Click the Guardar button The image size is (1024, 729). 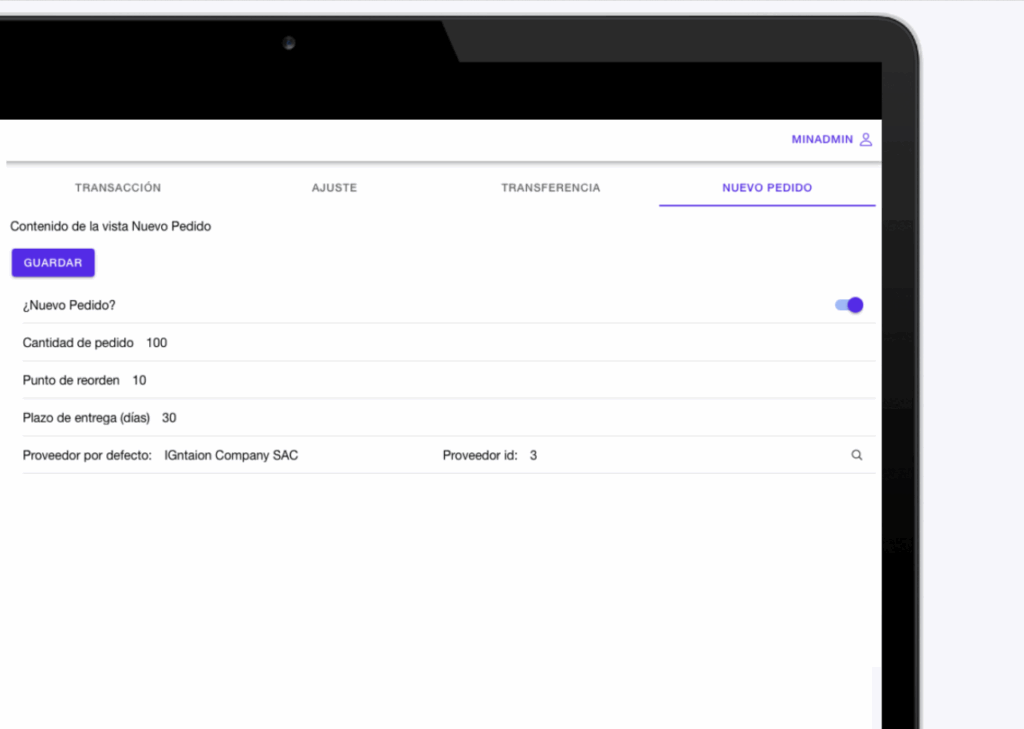click(53, 263)
